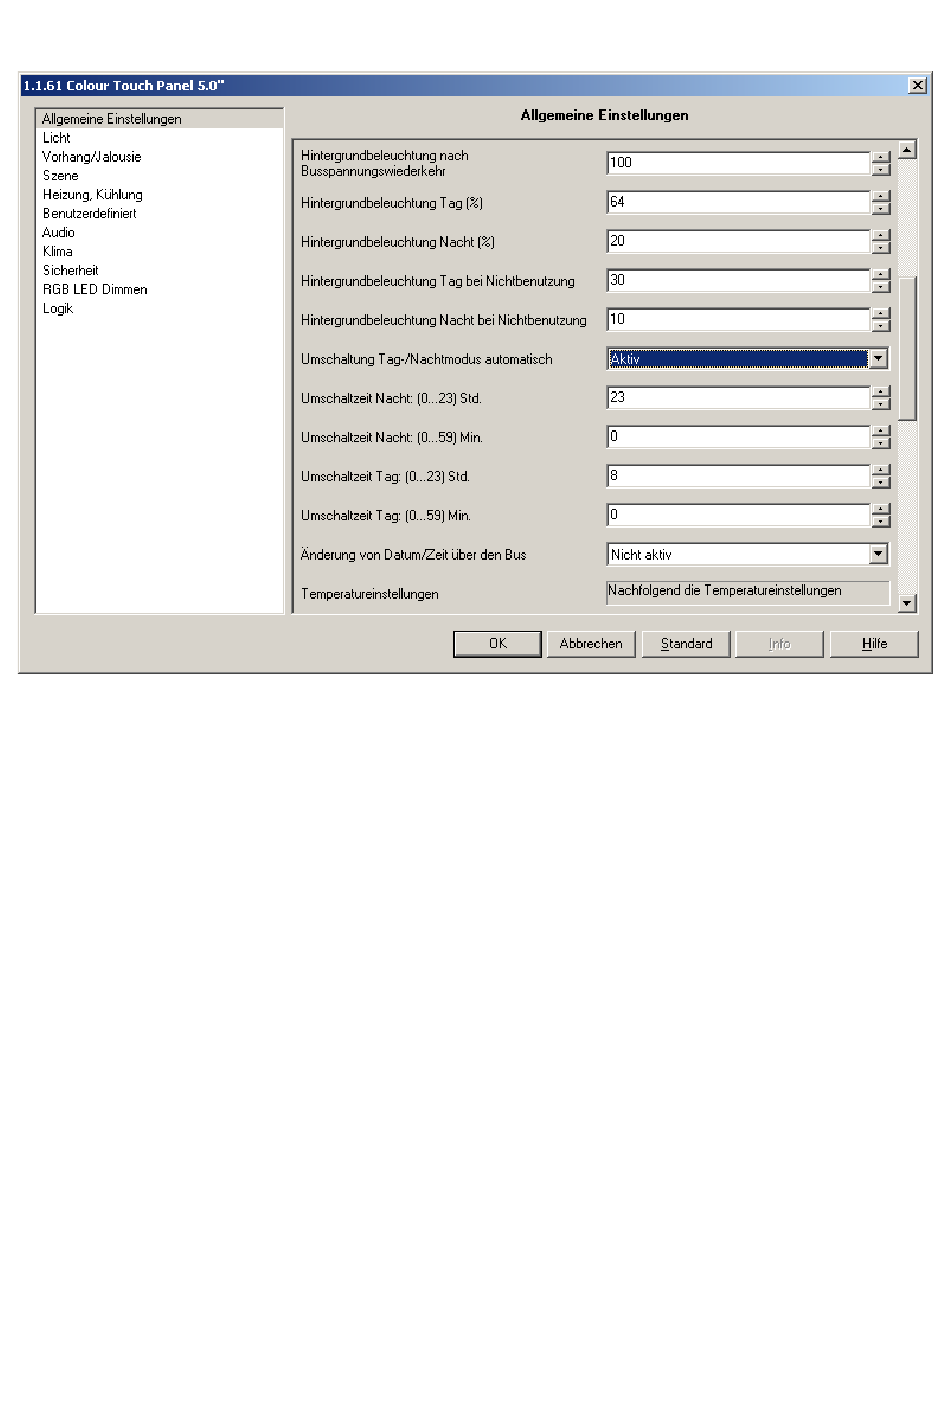The width and height of the screenshot is (950, 1420).
Task: Click the Busspannungswiederkehr backlight value field
Action: [738, 163]
